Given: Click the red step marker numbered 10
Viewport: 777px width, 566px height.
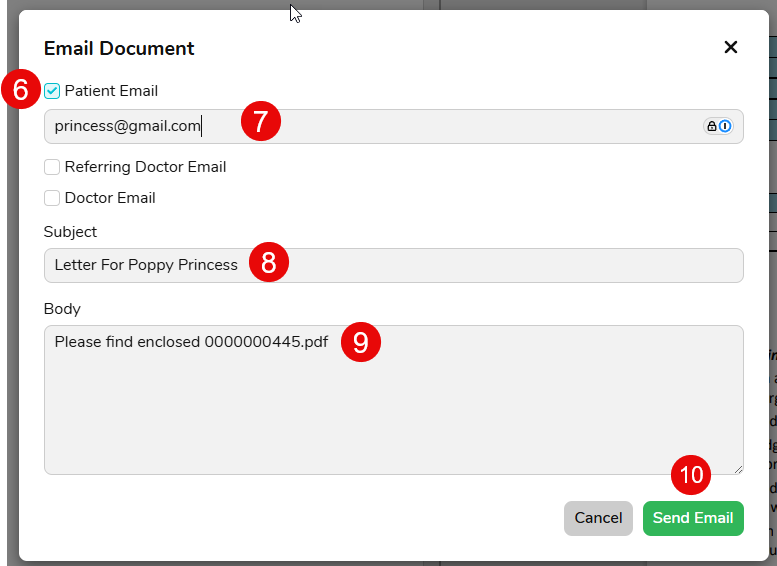Looking at the screenshot, I should [691, 476].
